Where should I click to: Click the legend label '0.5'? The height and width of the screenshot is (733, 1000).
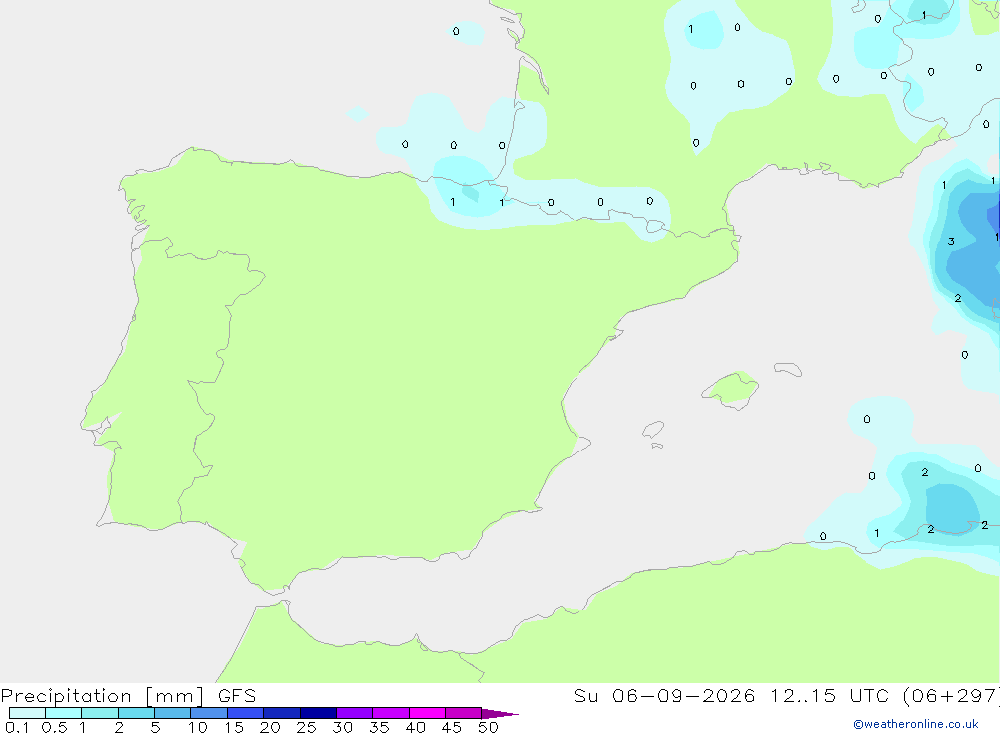coord(54,727)
